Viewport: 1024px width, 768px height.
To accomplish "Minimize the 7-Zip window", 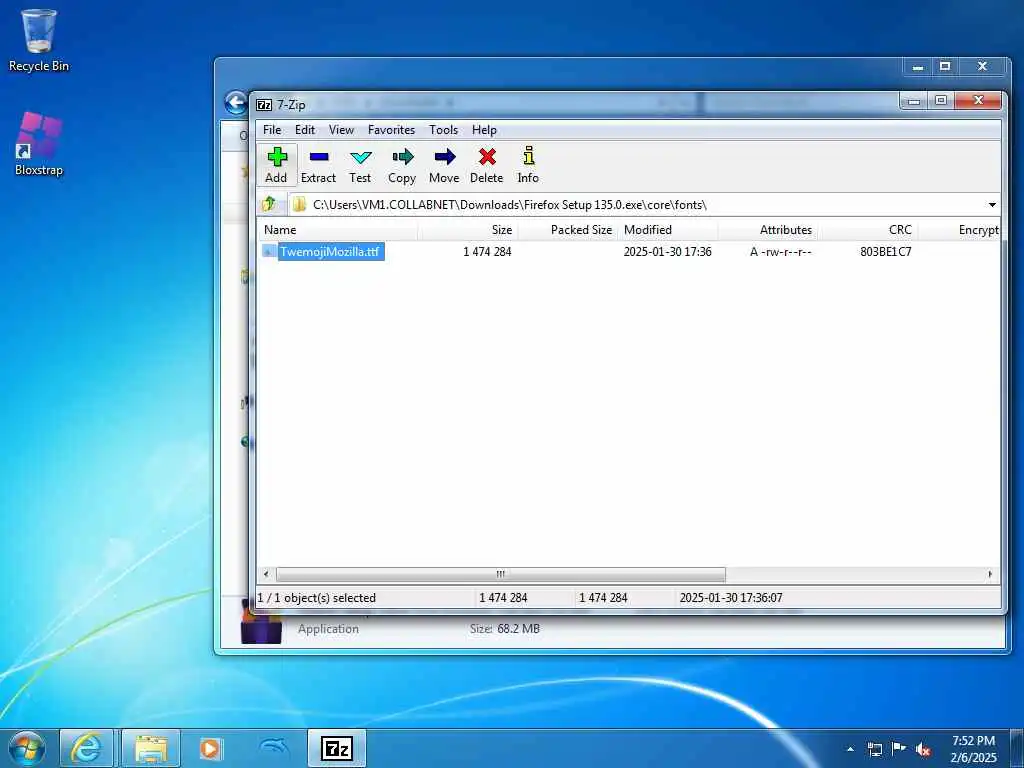I will pos(914,101).
